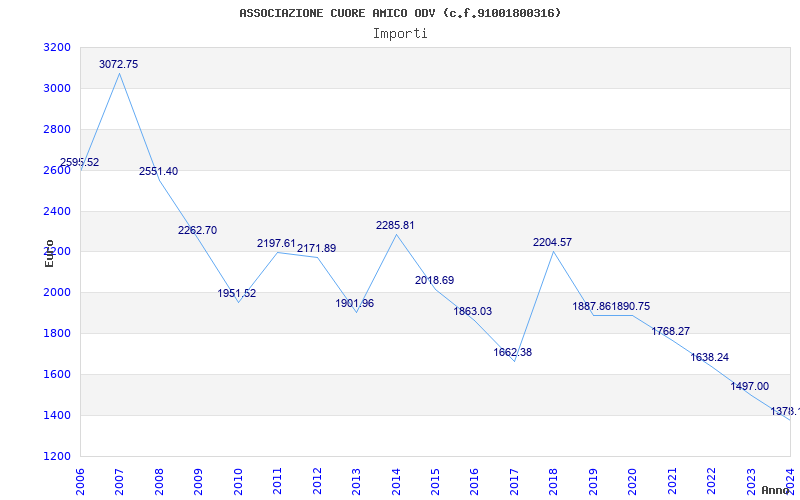Click the x-axis year 2021
The width and height of the screenshot is (800, 500).
click(673, 481)
